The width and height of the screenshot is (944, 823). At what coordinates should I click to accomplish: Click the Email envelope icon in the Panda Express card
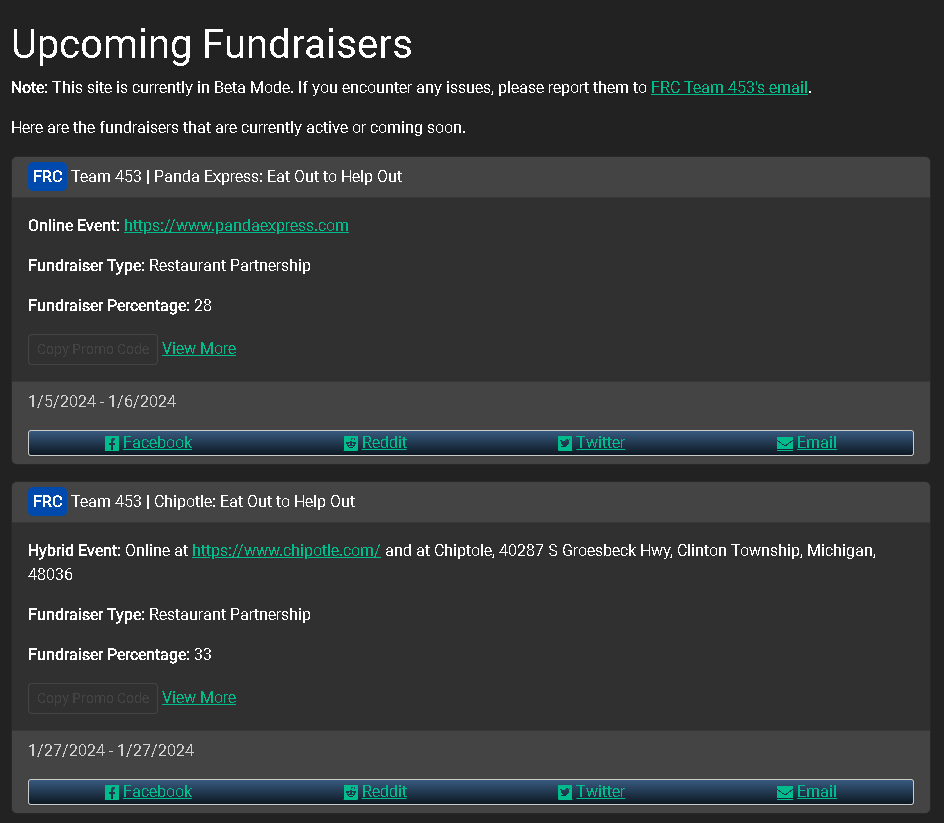pos(784,444)
